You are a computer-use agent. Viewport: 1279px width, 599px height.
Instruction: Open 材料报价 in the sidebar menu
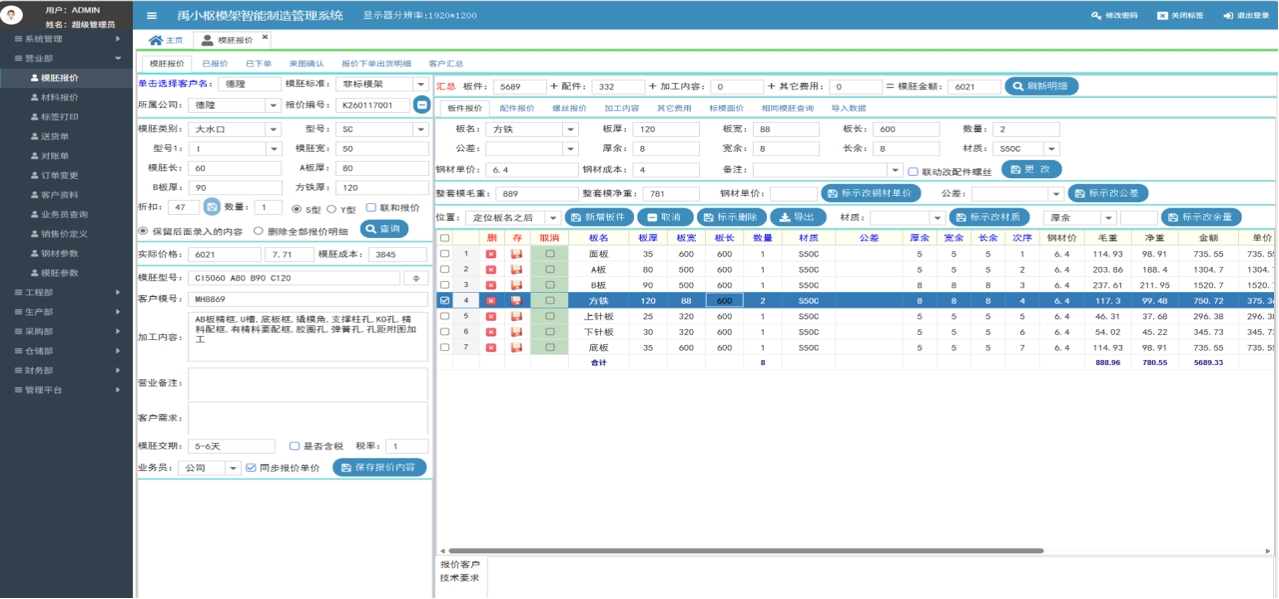click(x=59, y=97)
